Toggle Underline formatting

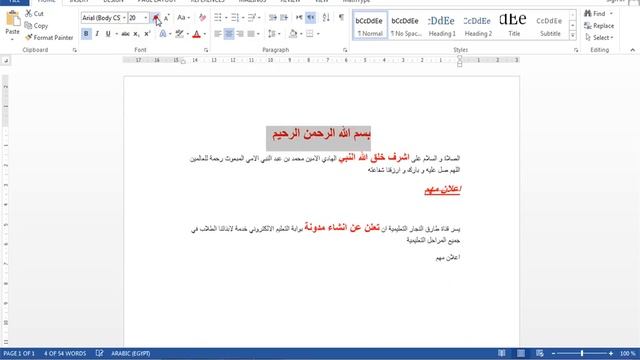pos(108,34)
